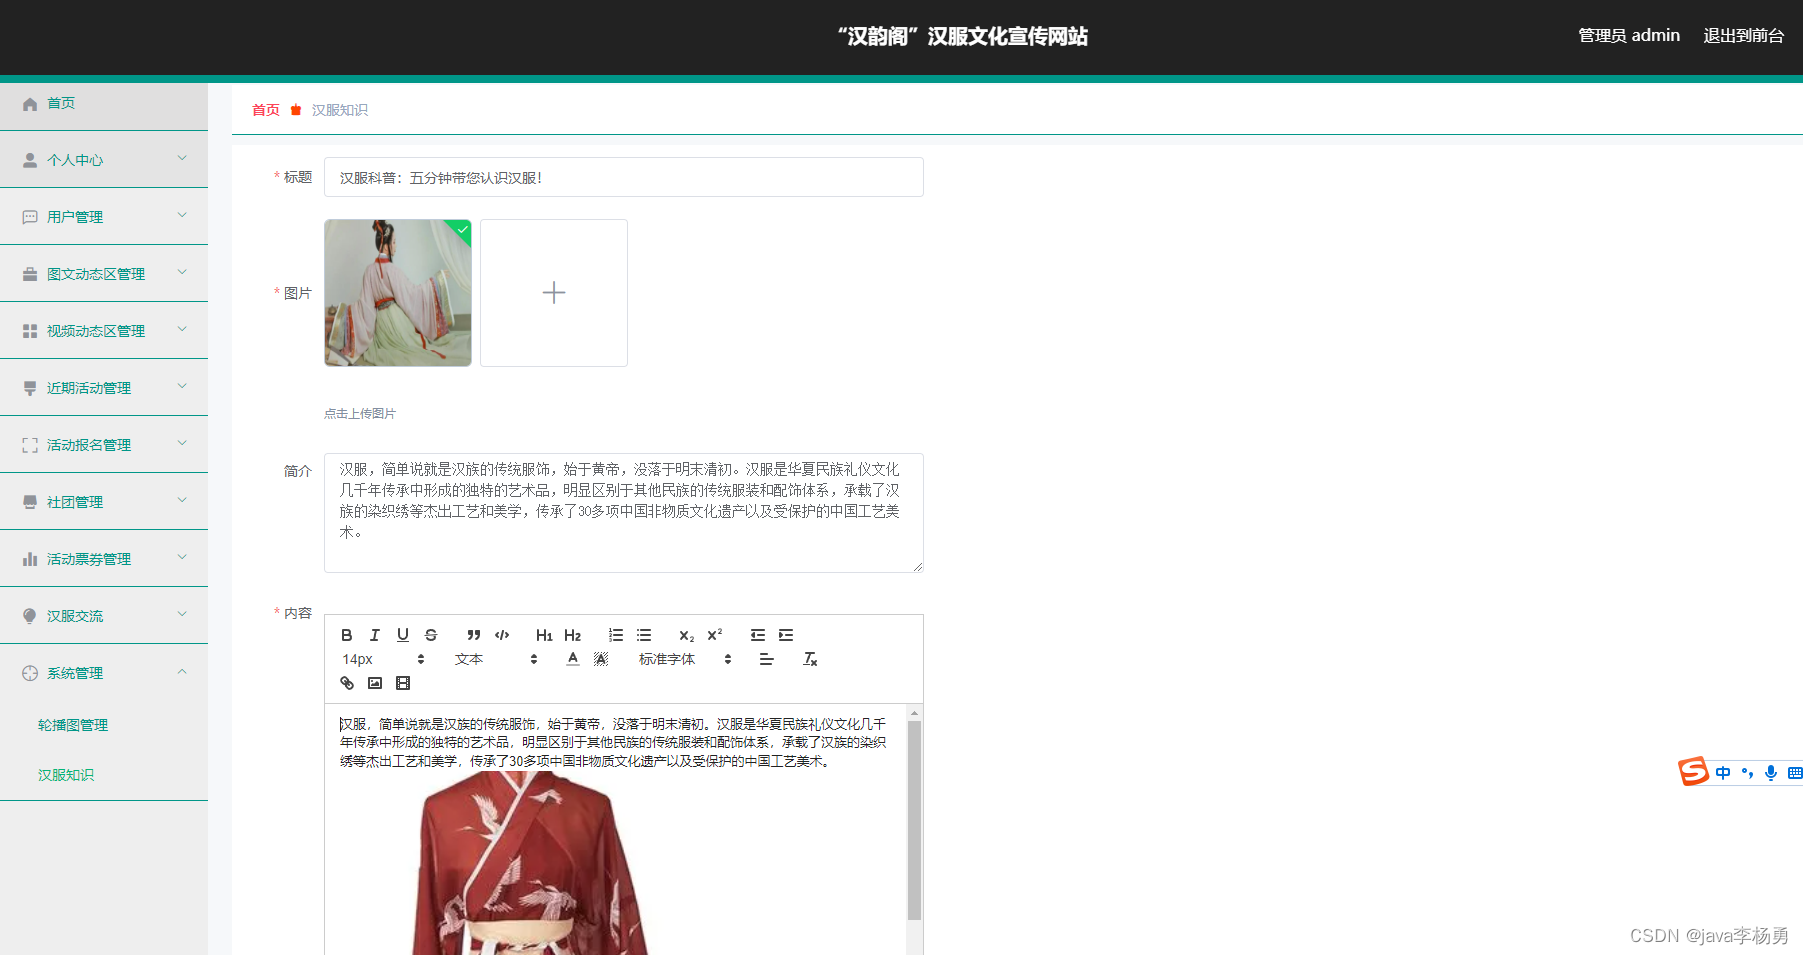
Task: Click the 活动票券管理 sidebar label
Action: pyautogui.click(x=89, y=559)
